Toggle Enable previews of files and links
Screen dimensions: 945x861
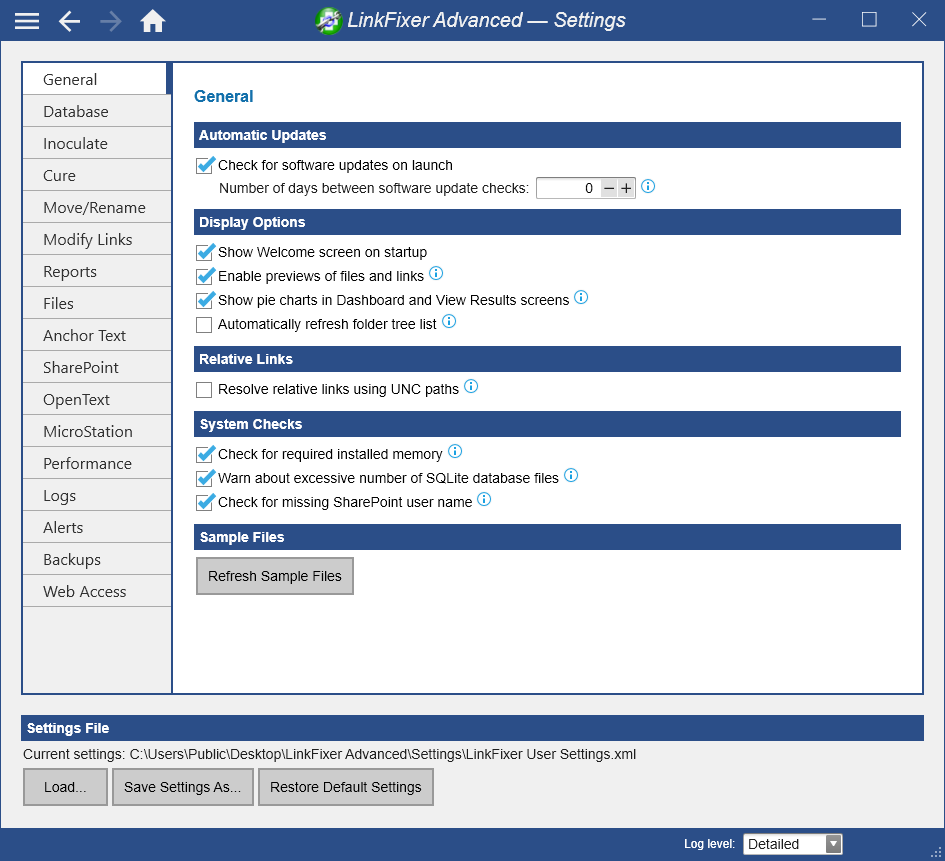tap(204, 277)
